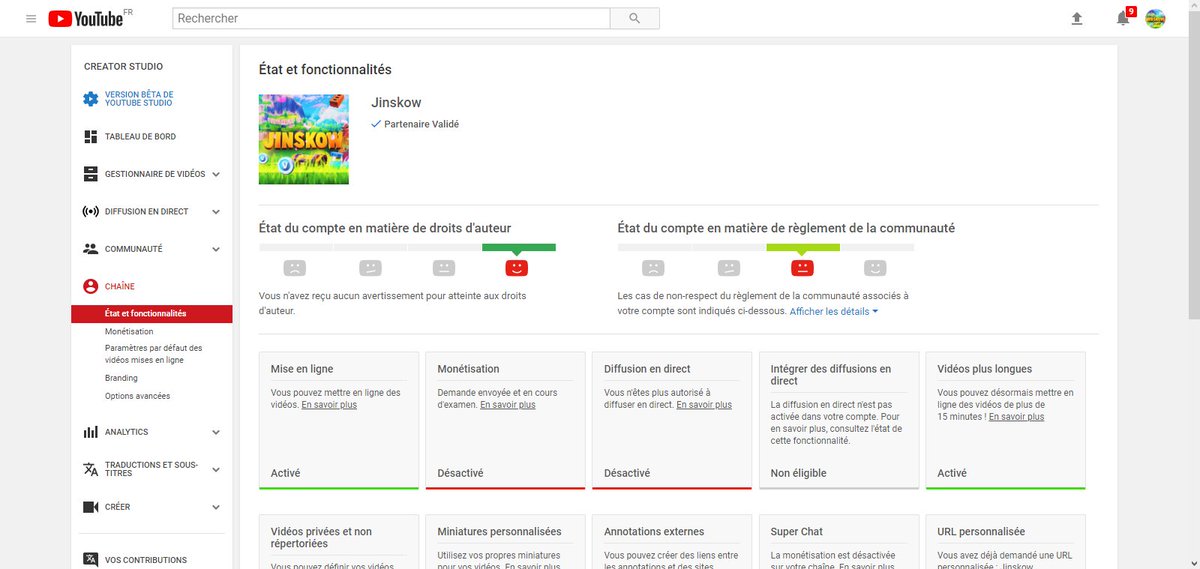Open Paramètres par défaut des vidéos
The height and width of the screenshot is (569, 1200).
click(154, 354)
